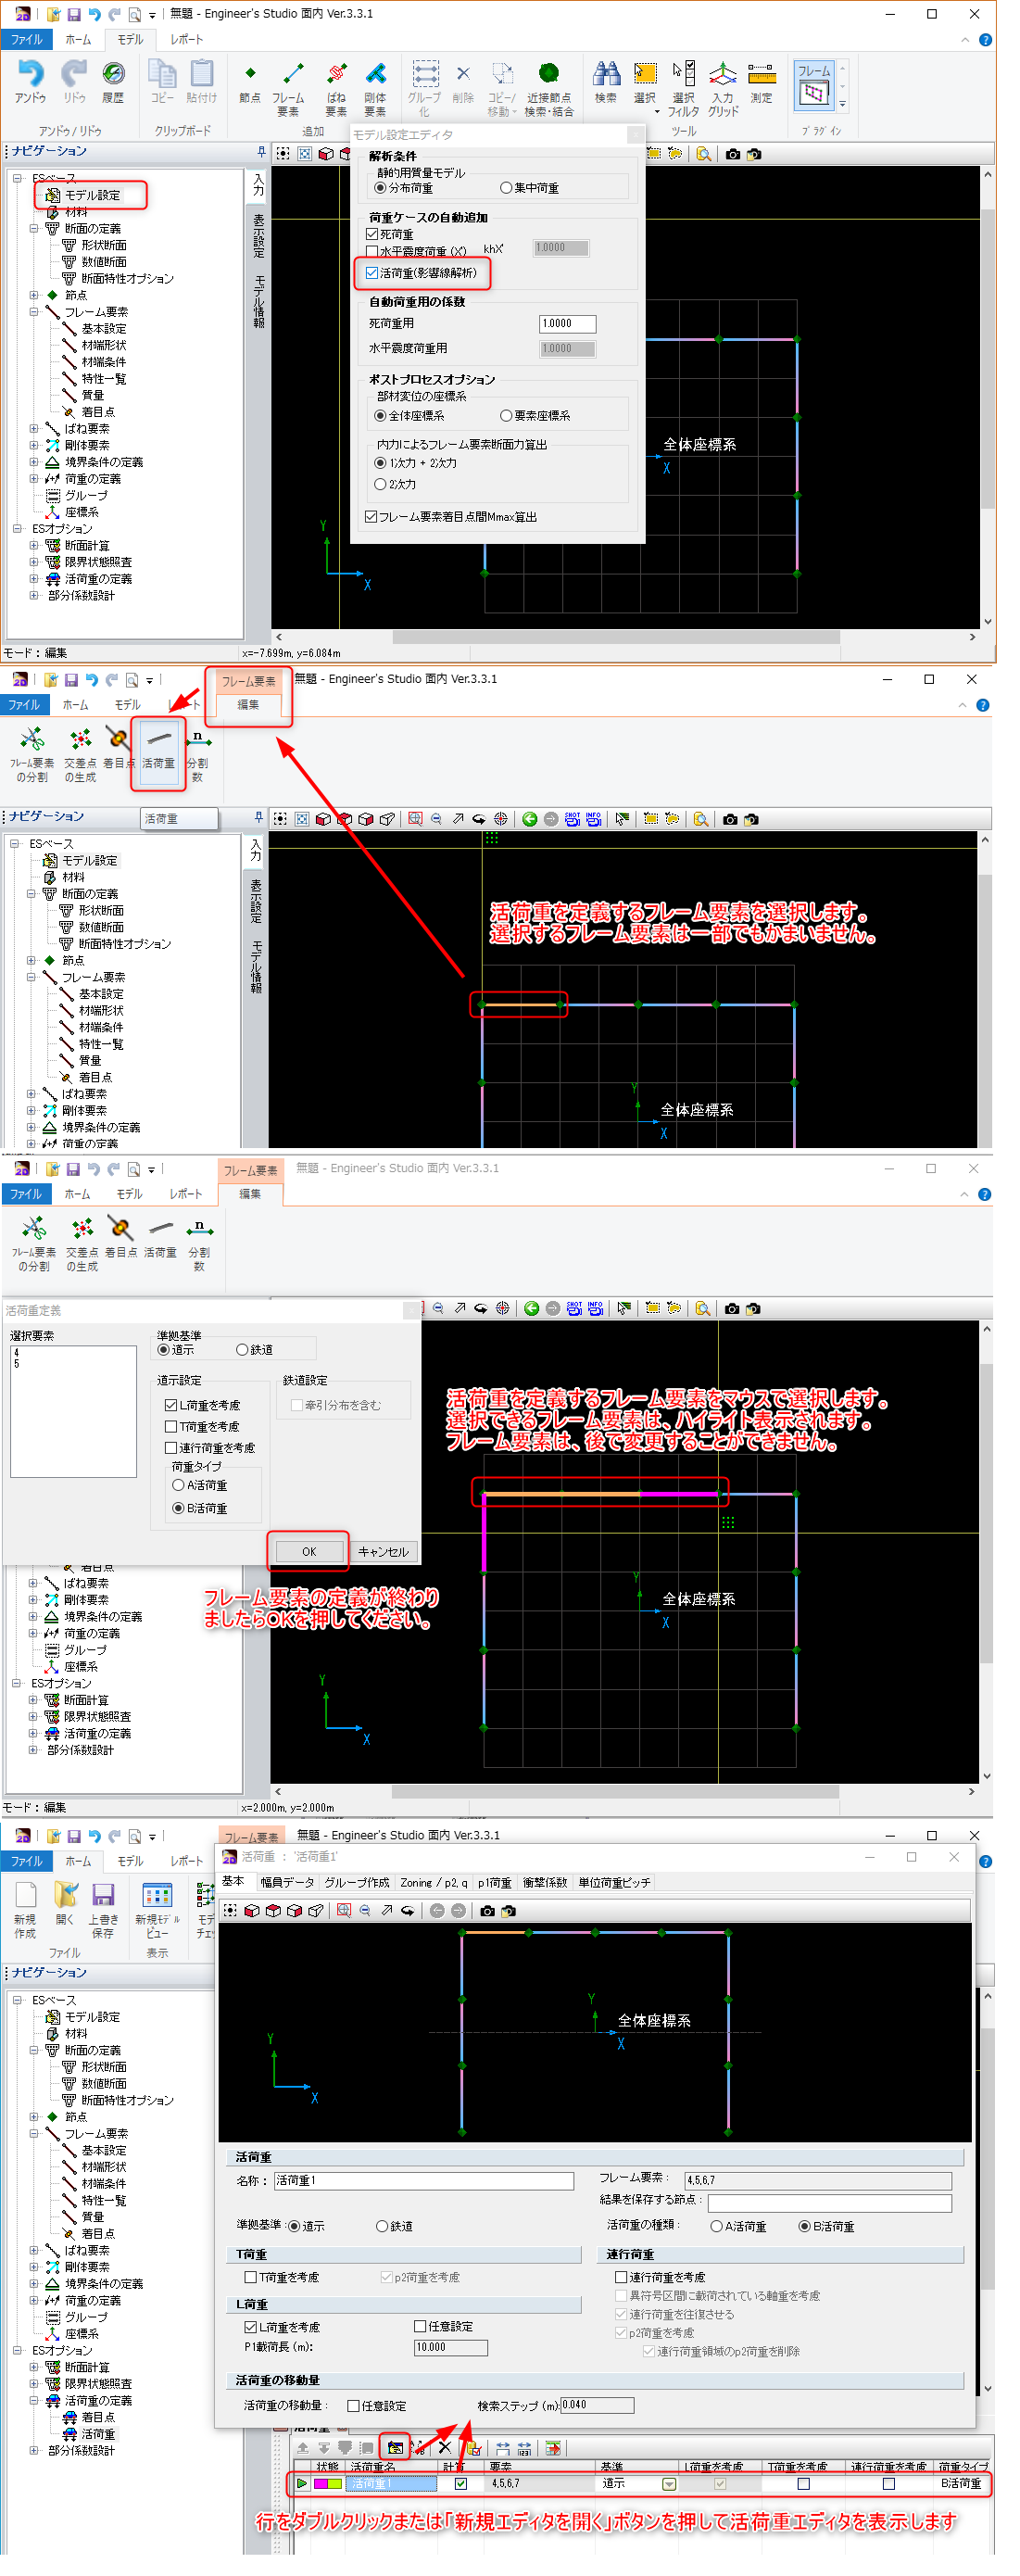This screenshot has height=2576, width=1020.
Task: Open the 単位荷重ピッチ tab
Action: pos(615,1884)
